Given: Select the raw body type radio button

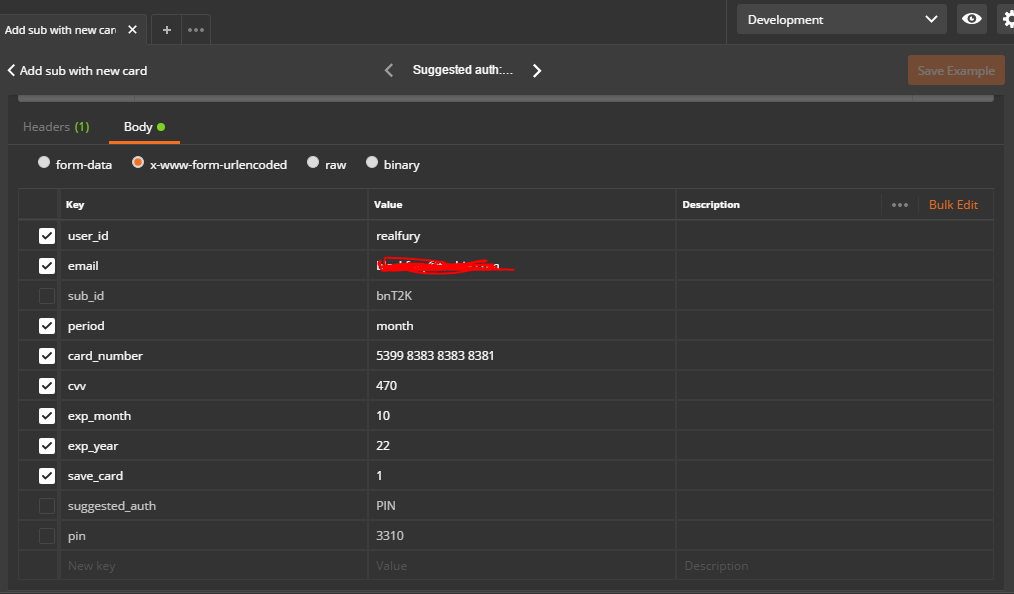Looking at the screenshot, I should (313, 161).
